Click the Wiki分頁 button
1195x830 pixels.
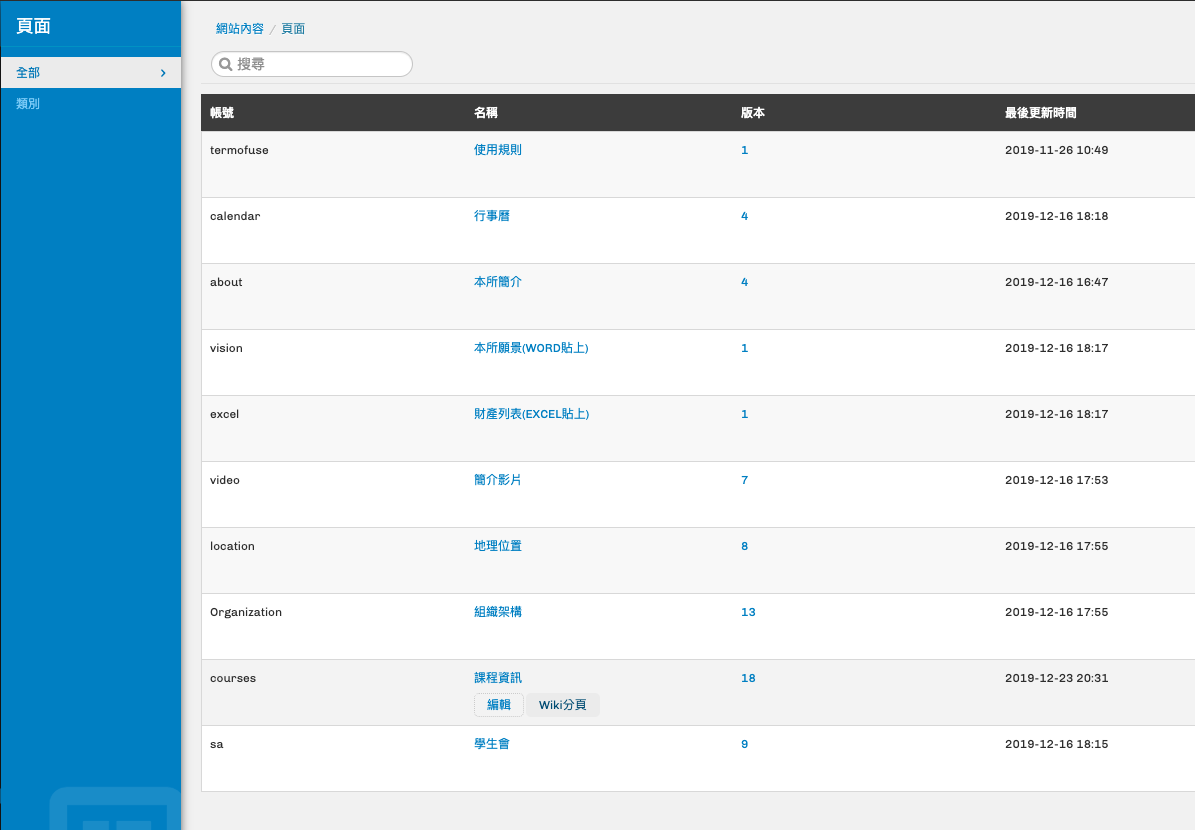[x=563, y=705]
